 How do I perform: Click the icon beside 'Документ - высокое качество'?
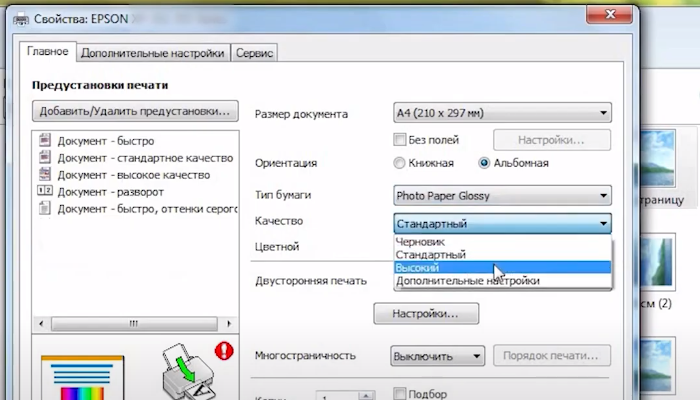(45, 174)
